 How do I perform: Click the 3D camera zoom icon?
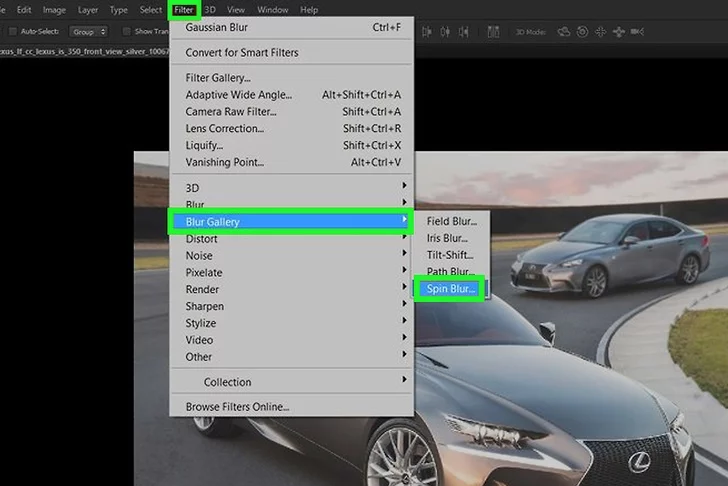coord(639,32)
